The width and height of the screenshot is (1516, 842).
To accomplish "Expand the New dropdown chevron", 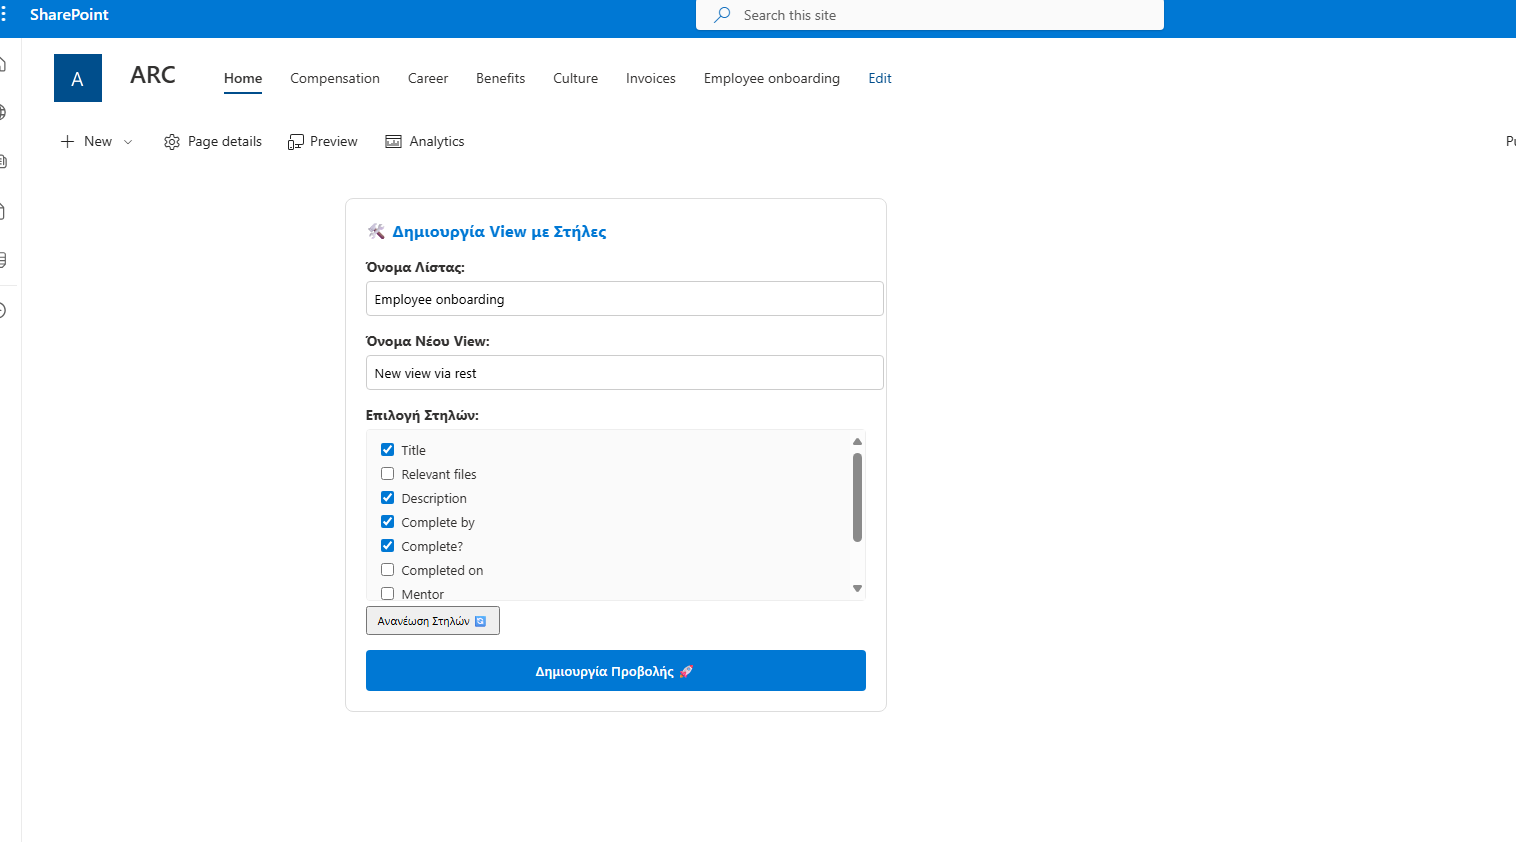I will click(128, 142).
